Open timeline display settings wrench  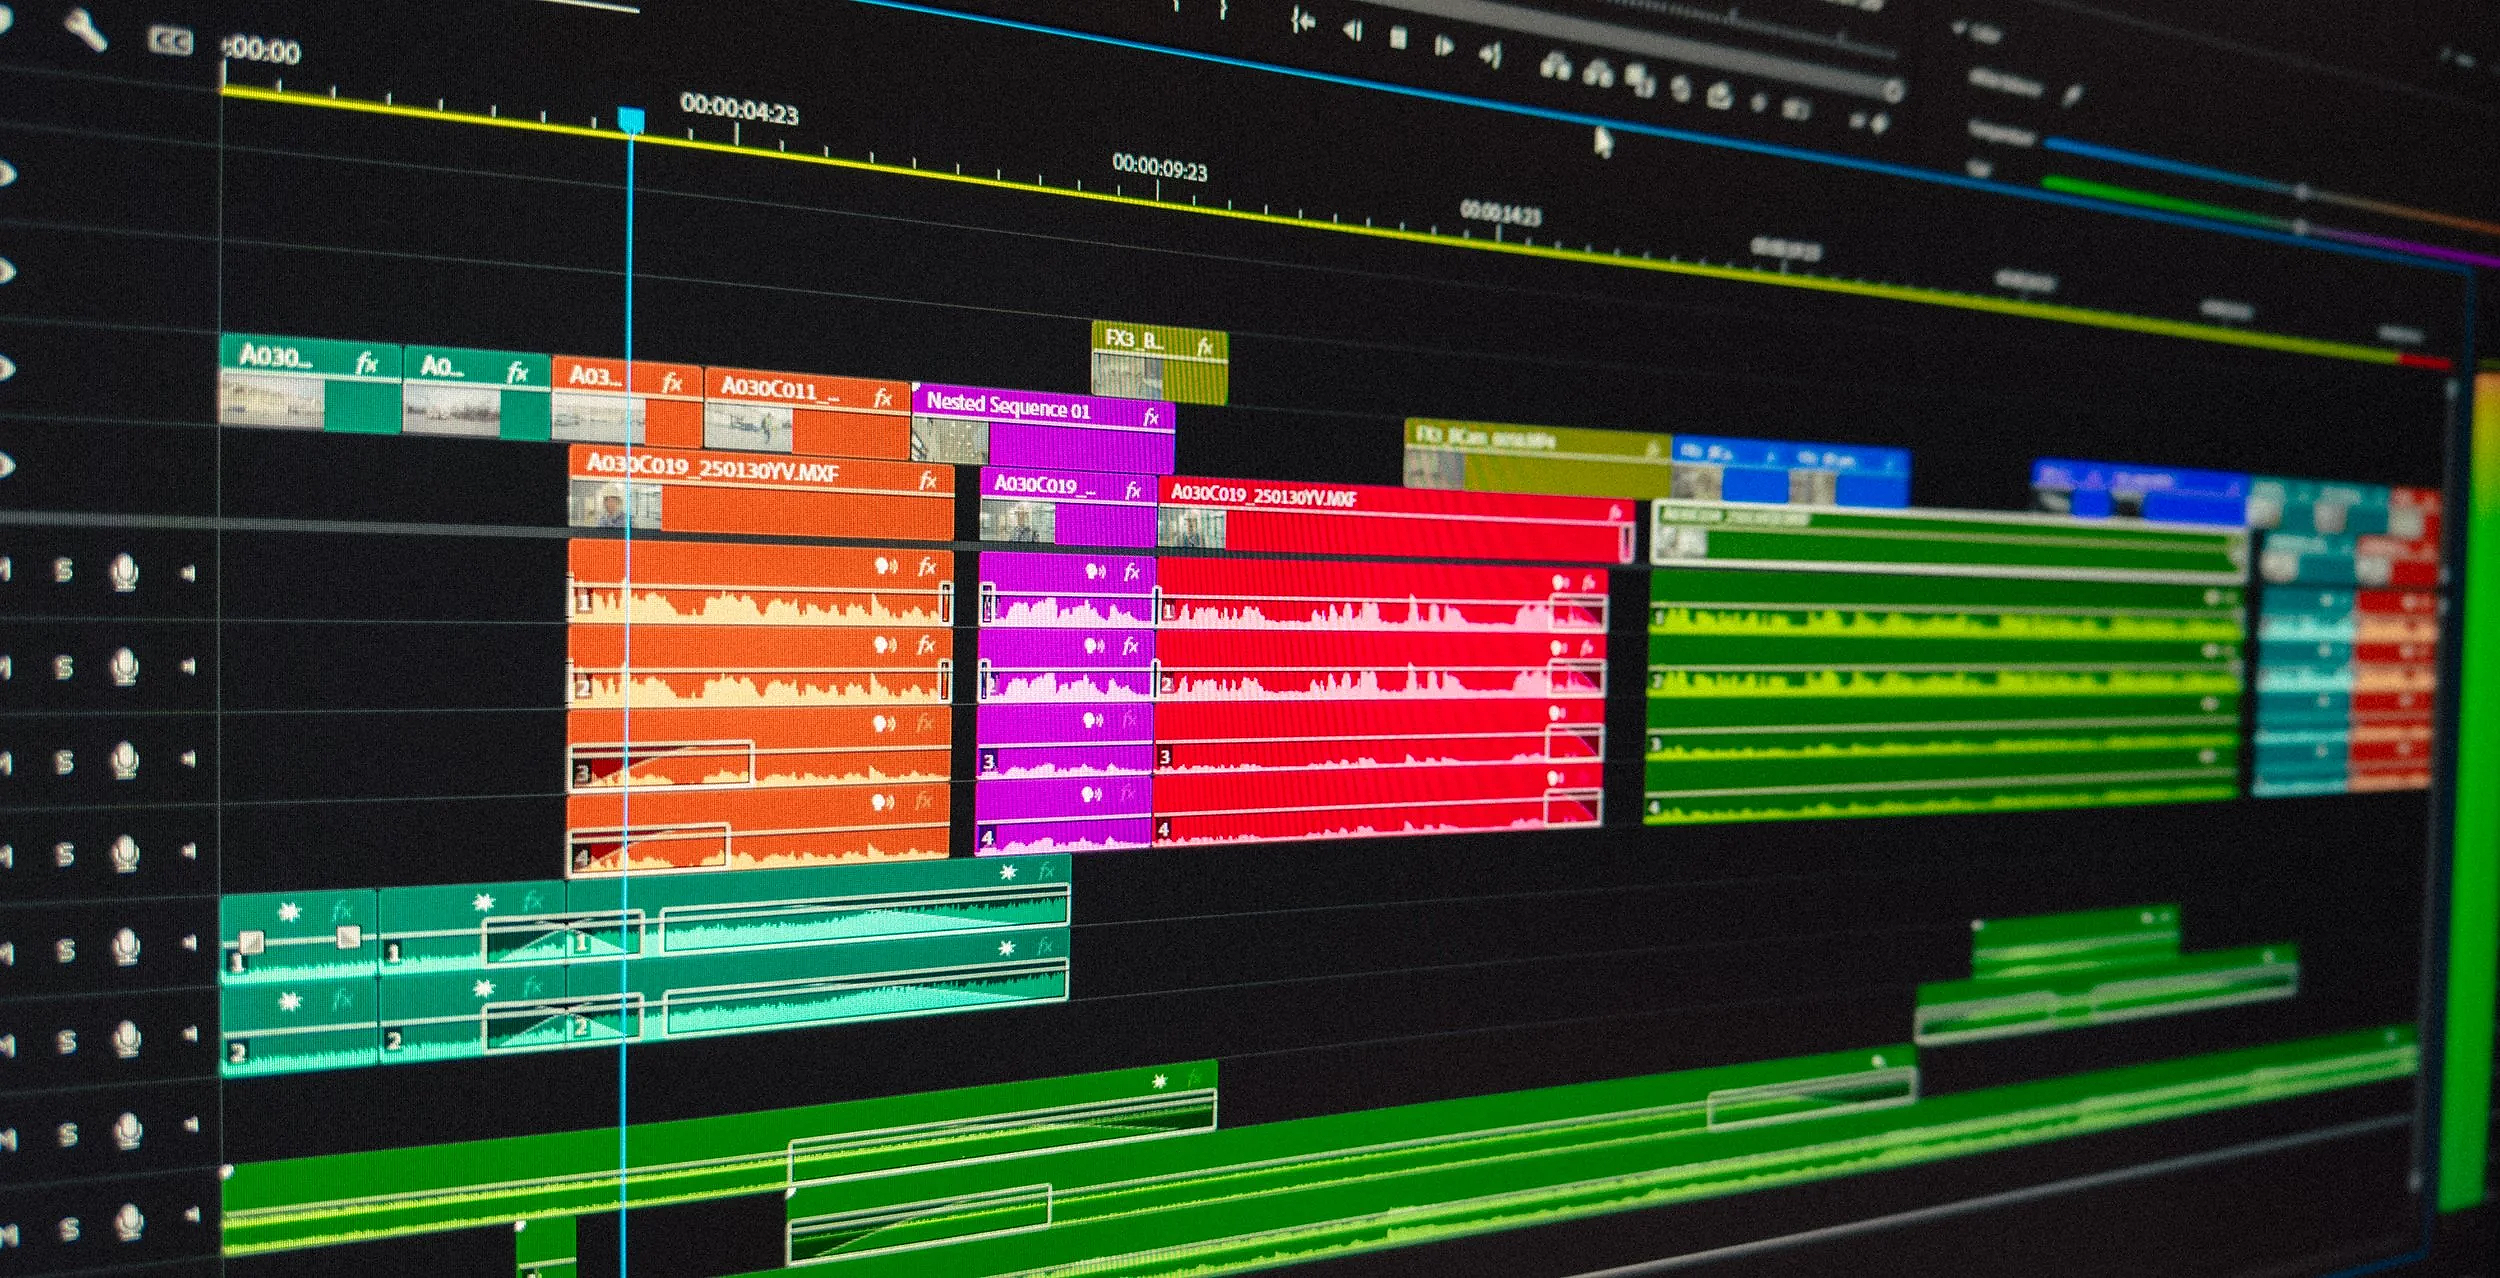click(x=86, y=30)
